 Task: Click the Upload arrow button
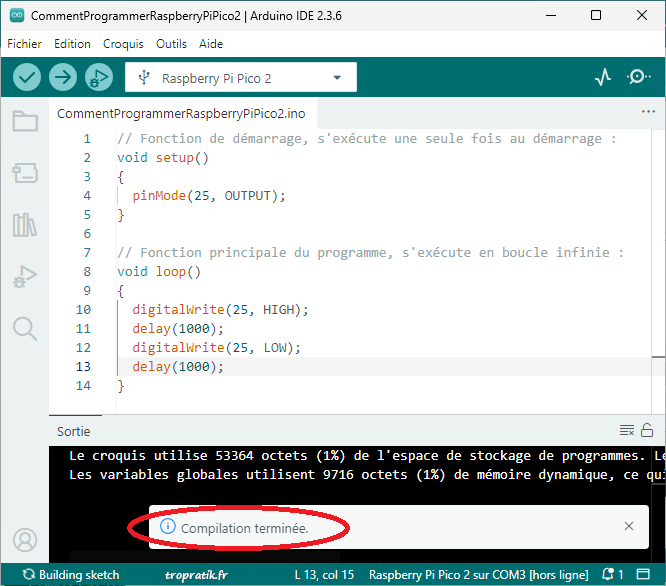click(x=63, y=77)
